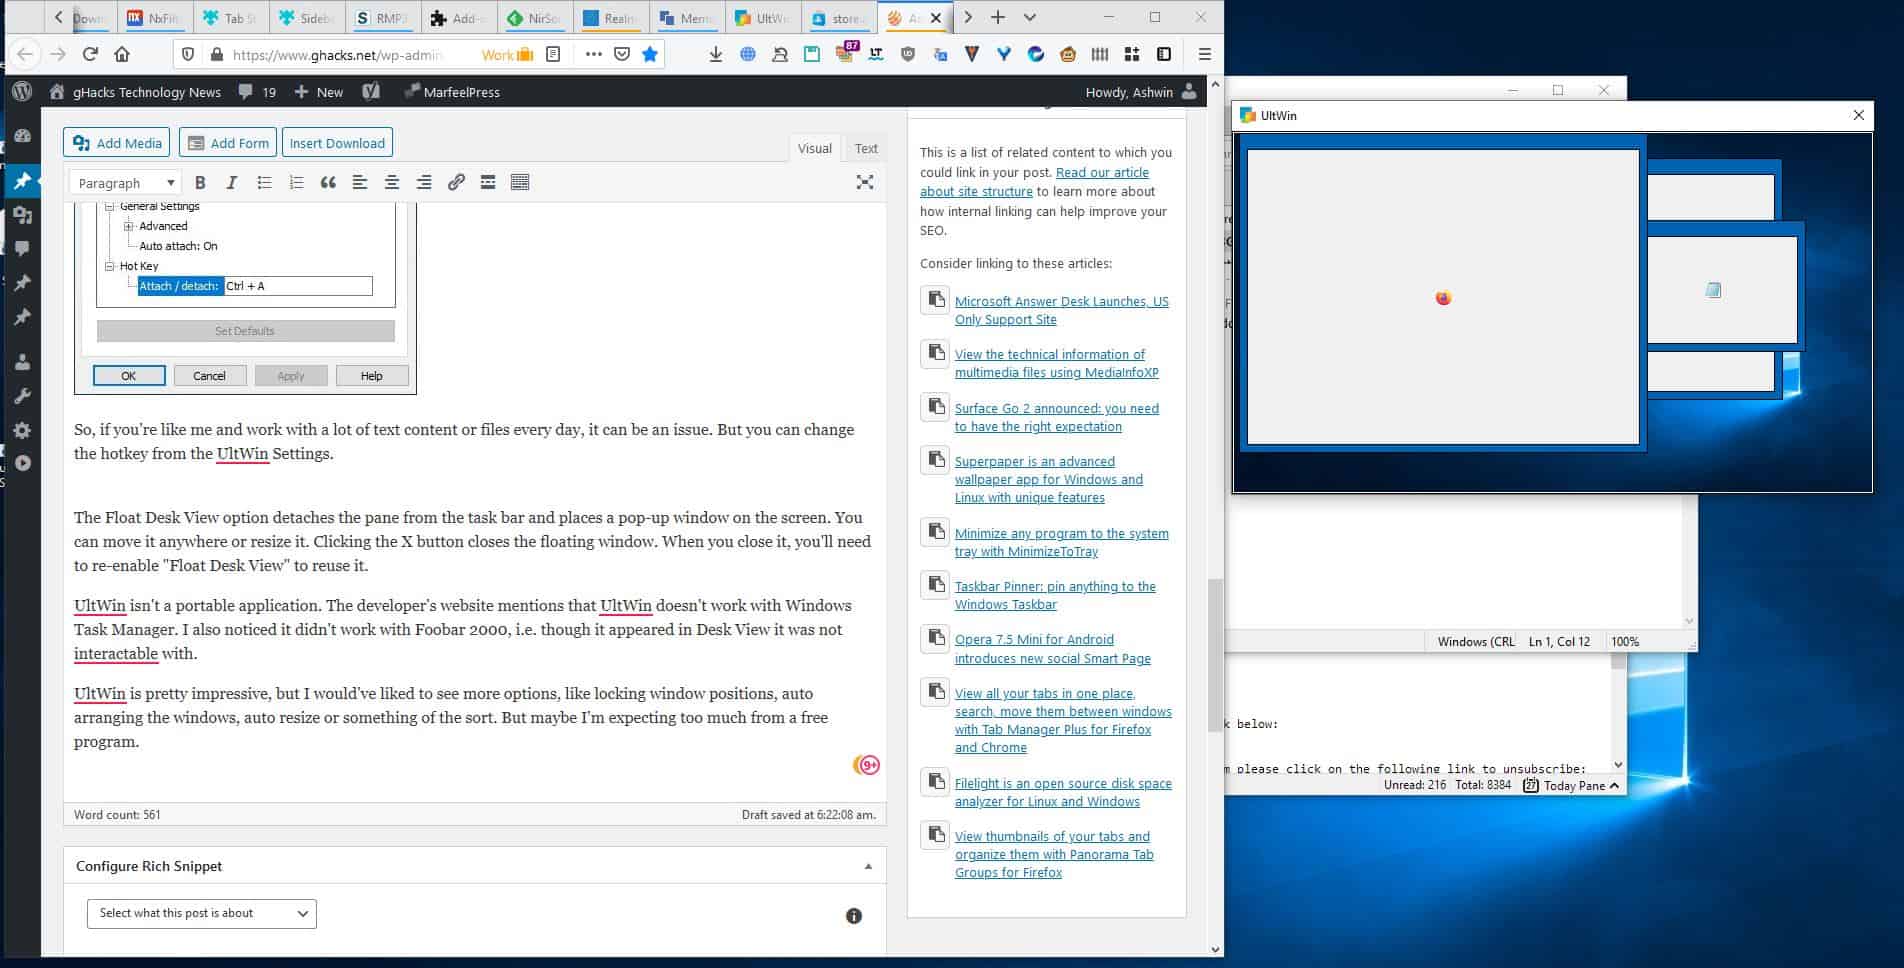The image size is (1904, 968).
Task: Open the Tools wrench in WordPress sidebar
Action: click(22, 396)
